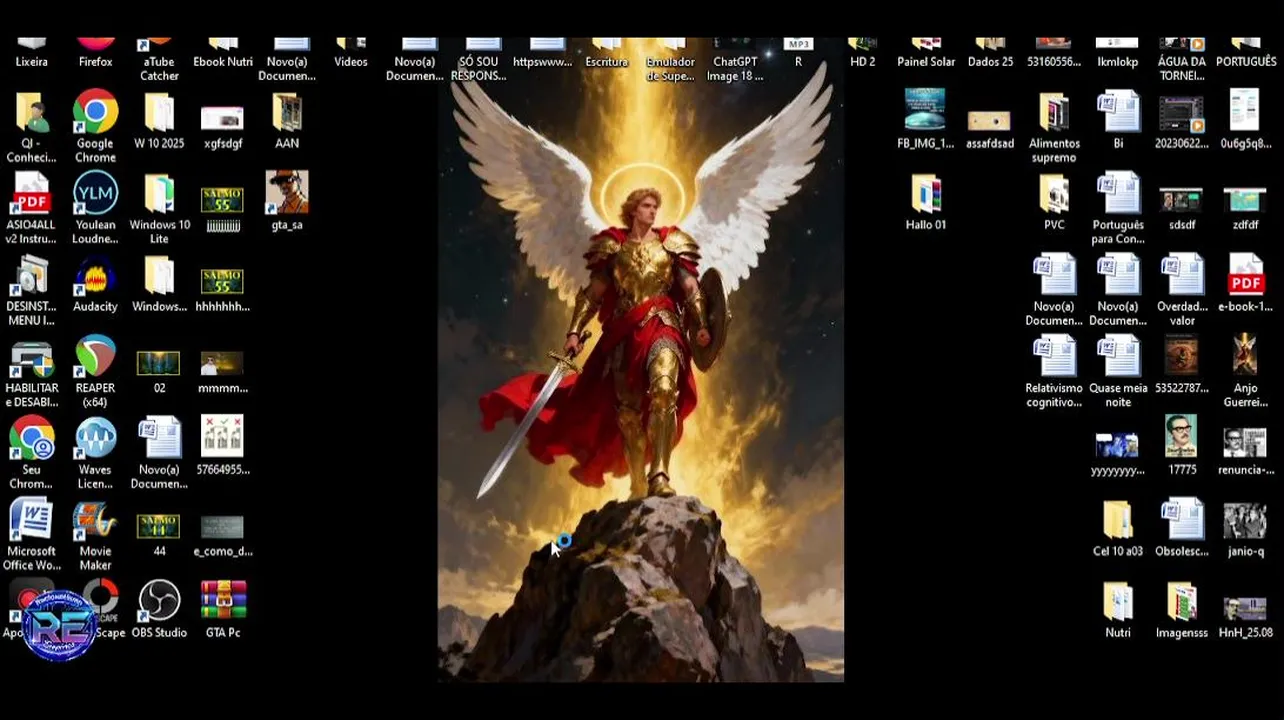Screen dimensions: 1284x720
Task: Open the PVC folder
Action: (x=1054, y=193)
